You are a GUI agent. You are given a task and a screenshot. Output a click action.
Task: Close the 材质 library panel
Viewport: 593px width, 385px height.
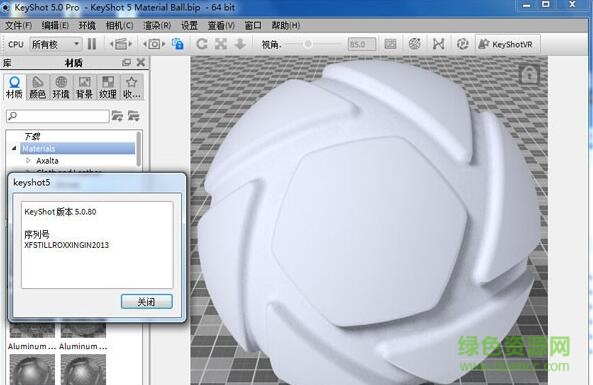point(141,62)
